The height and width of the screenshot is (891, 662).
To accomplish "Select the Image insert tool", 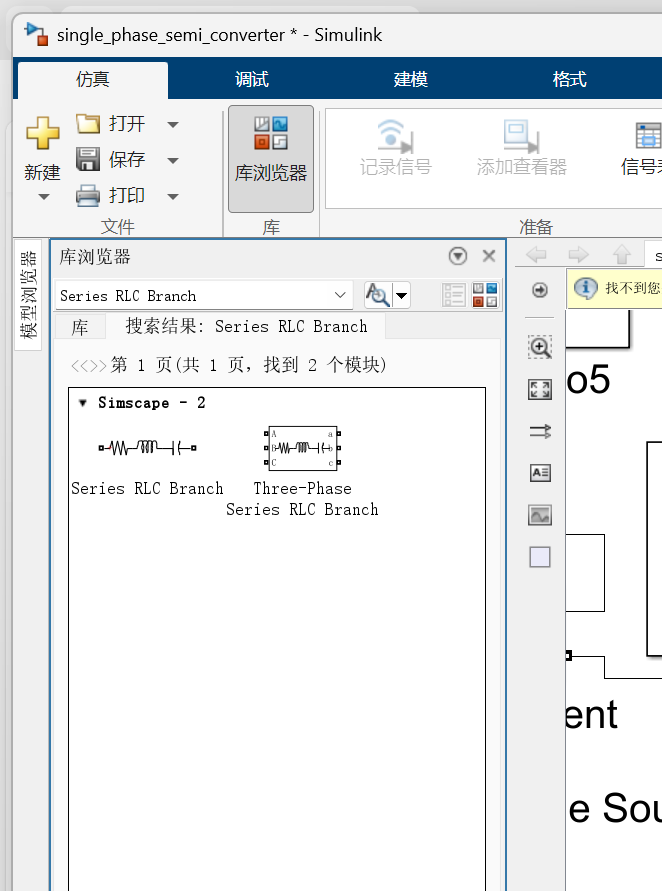I will point(540,515).
